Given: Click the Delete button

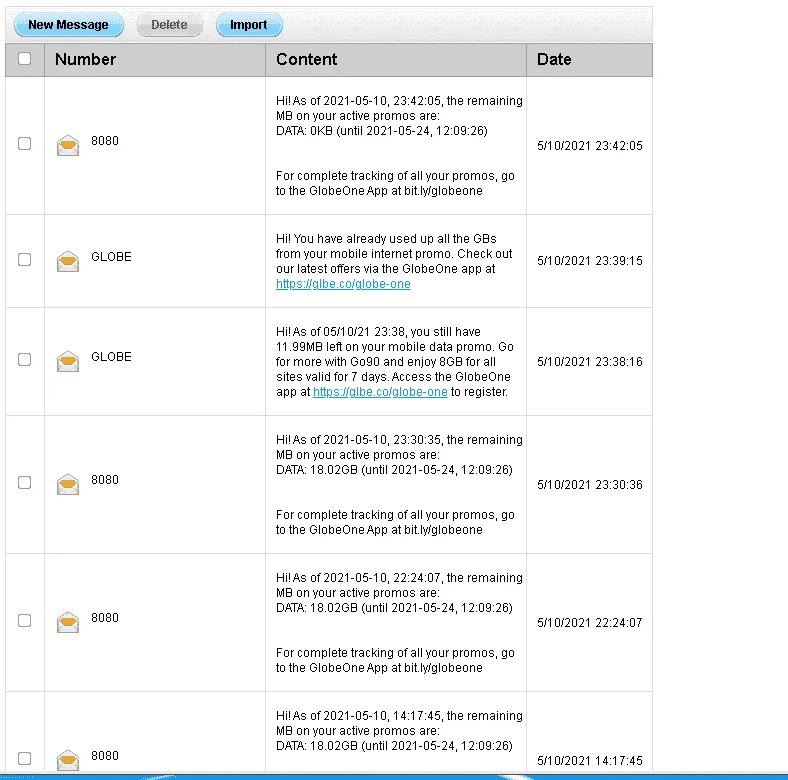Looking at the screenshot, I should [x=169, y=25].
